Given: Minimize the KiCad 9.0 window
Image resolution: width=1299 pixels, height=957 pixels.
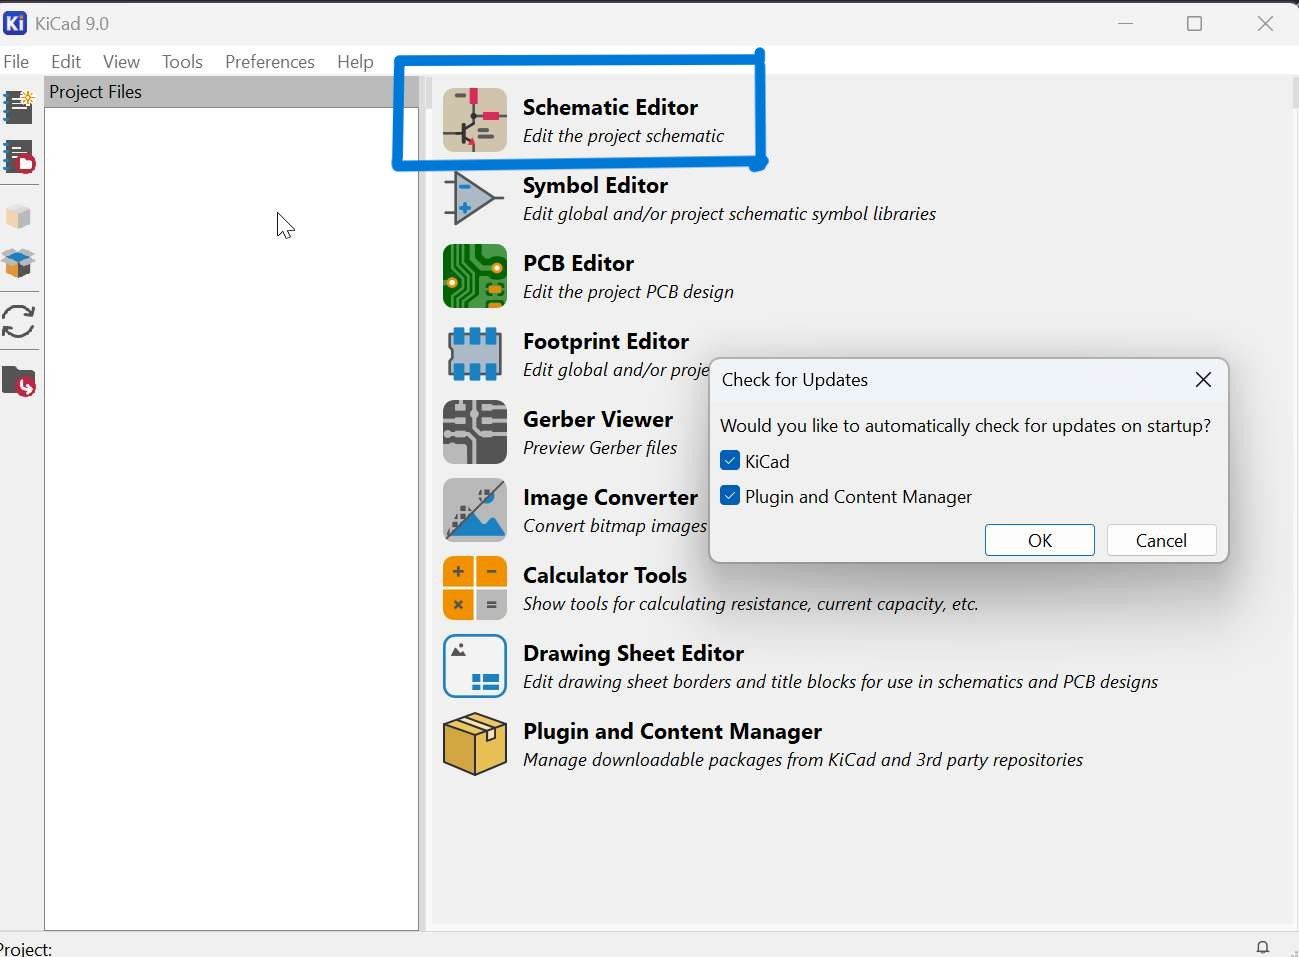Looking at the screenshot, I should point(1126,23).
